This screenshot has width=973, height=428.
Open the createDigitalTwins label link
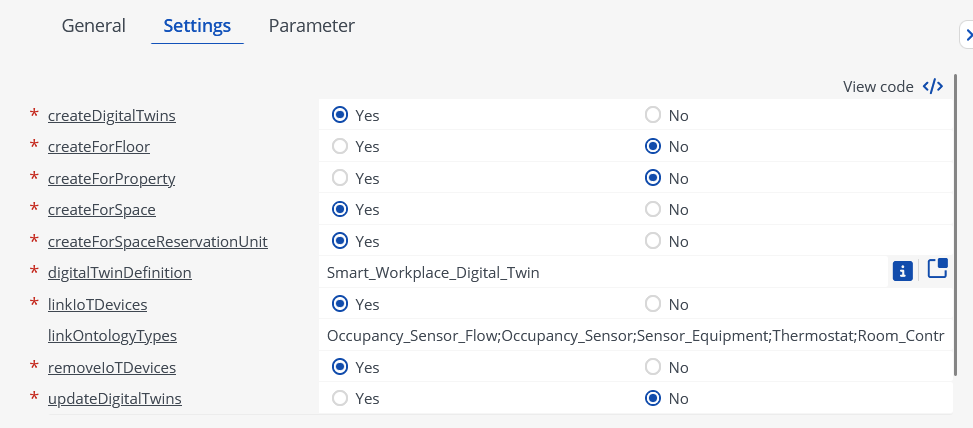point(112,116)
